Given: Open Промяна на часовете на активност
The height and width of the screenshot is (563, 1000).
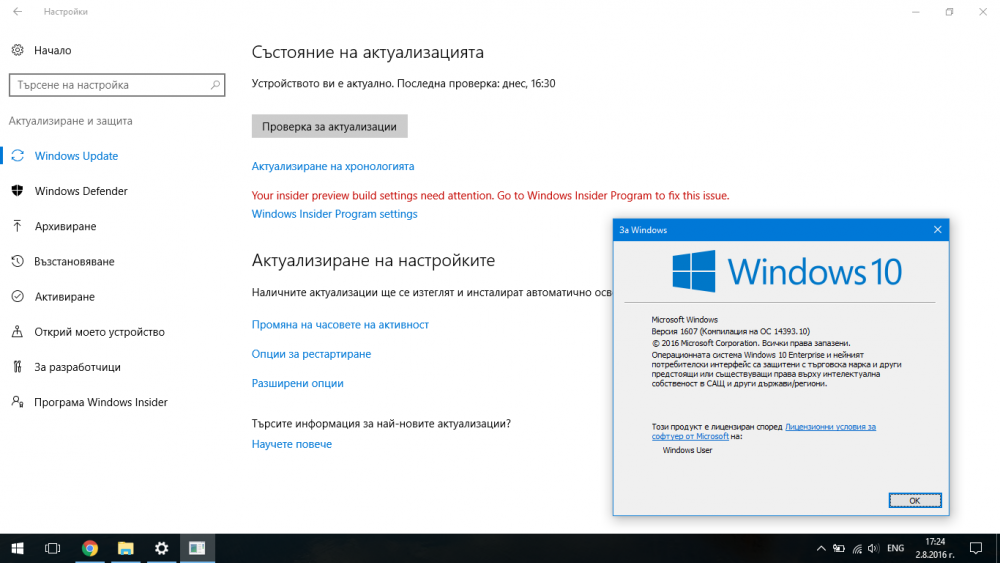Looking at the screenshot, I should [340, 324].
